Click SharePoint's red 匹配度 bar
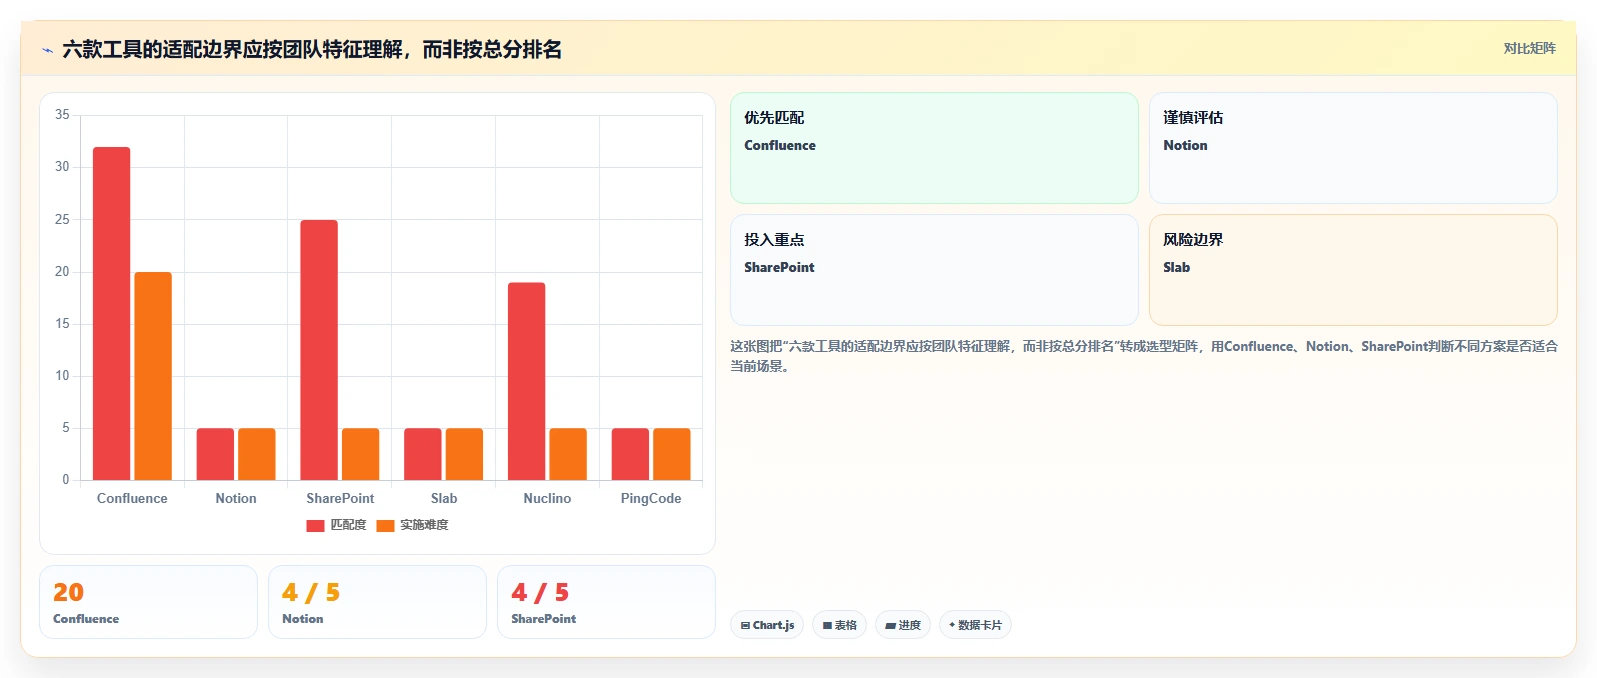1597x678 pixels. point(319,350)
